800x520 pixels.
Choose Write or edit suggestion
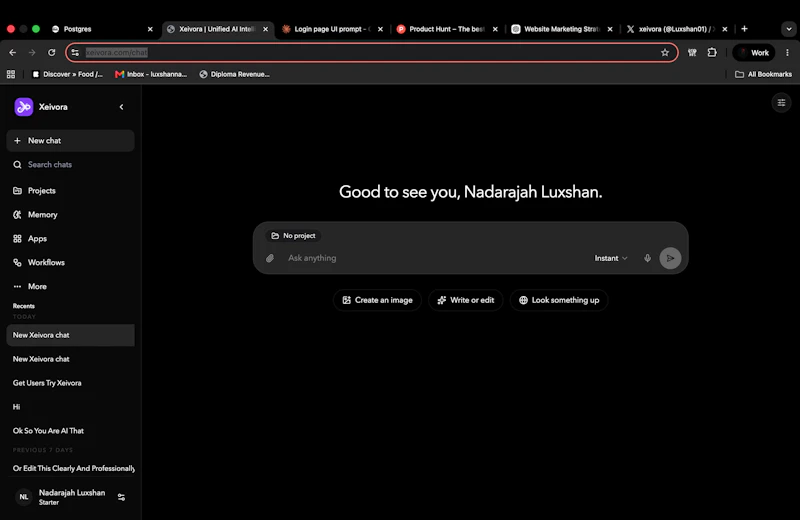pyautogui.click(x=465, y=300)
